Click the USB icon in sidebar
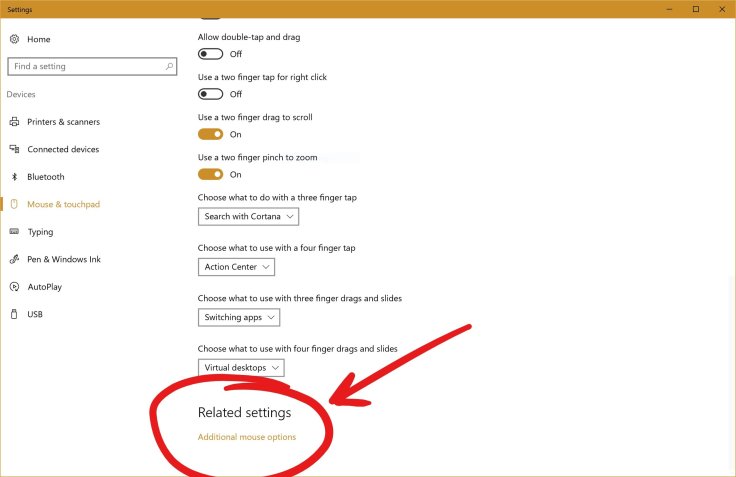Image resolution: width=736 pixels, height=477 pixels. pos(14,314)
